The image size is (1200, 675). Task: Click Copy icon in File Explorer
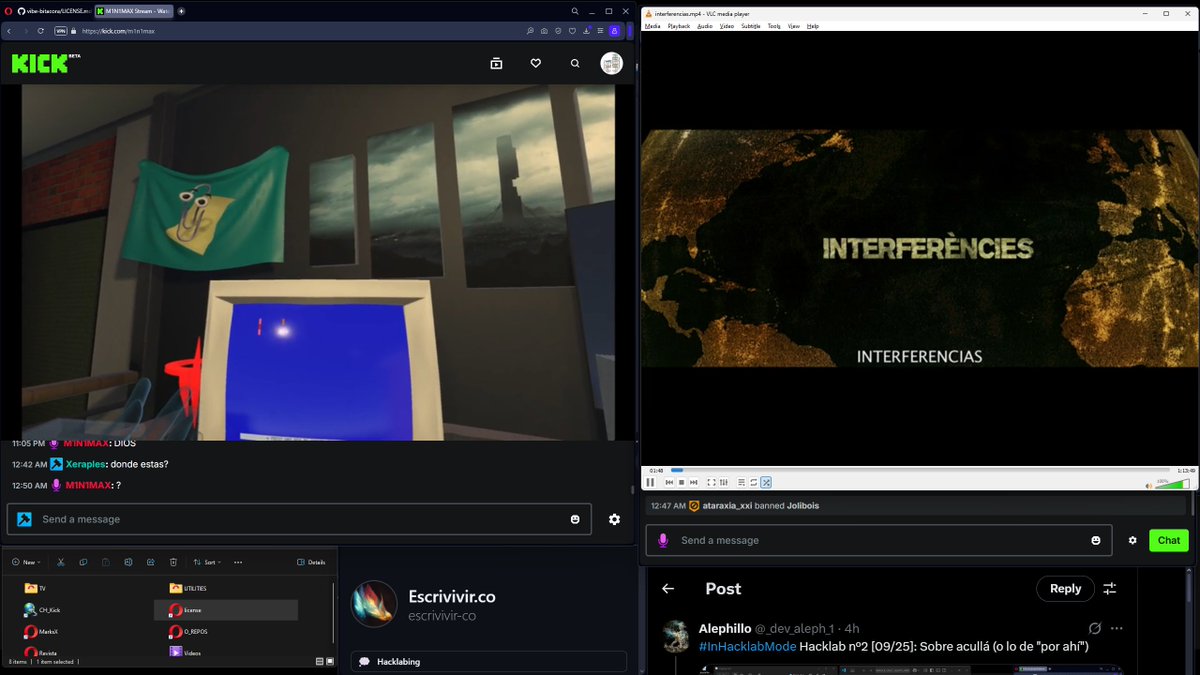pyautogui.click(x=83, y=562)
